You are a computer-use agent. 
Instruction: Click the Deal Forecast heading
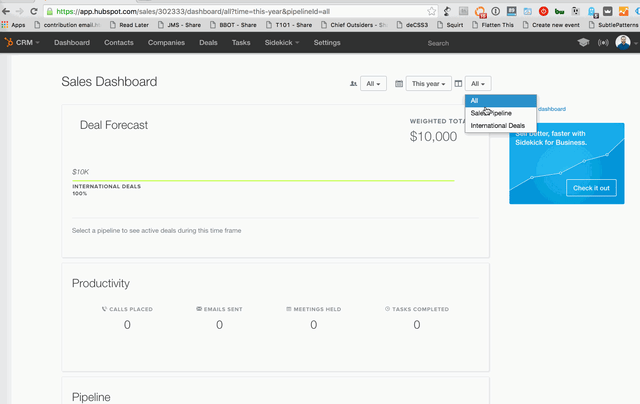[x=114, y=125]
